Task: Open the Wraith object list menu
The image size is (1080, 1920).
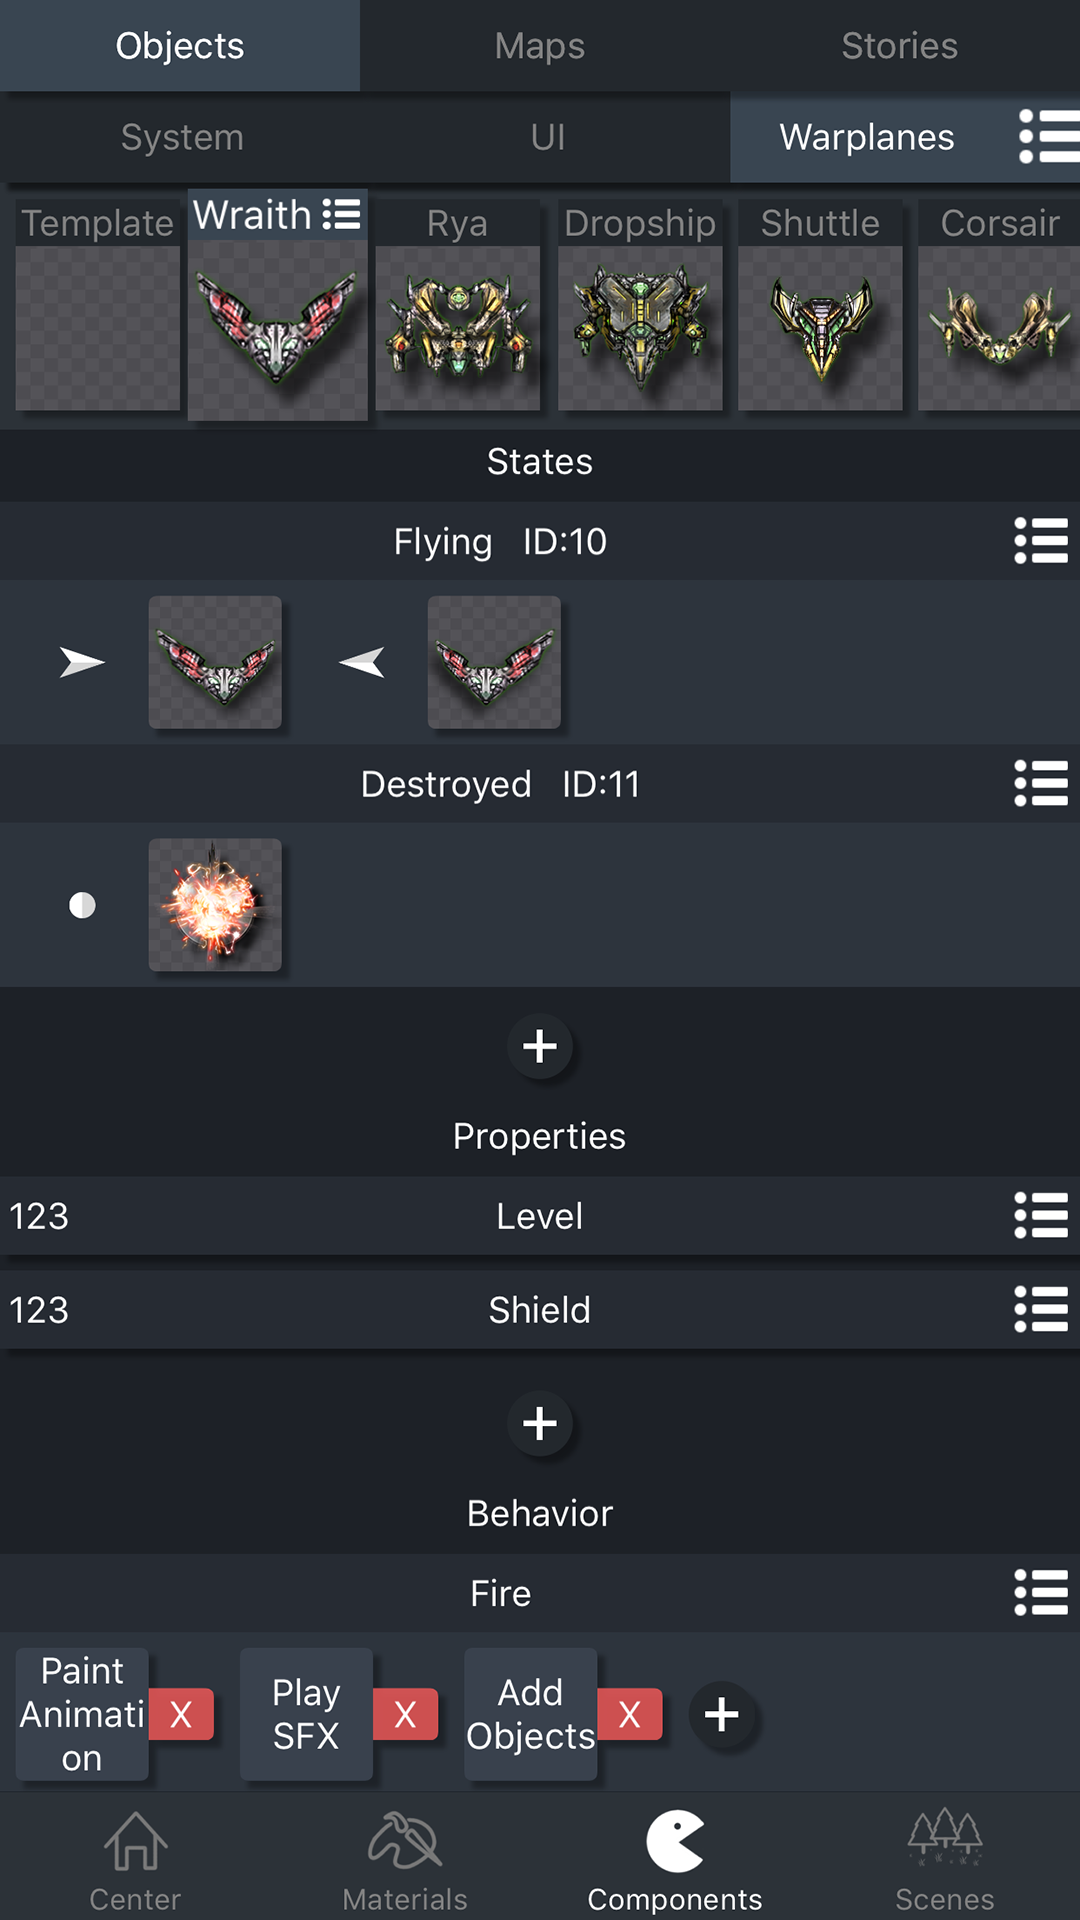Action: [x=342, y=214]
